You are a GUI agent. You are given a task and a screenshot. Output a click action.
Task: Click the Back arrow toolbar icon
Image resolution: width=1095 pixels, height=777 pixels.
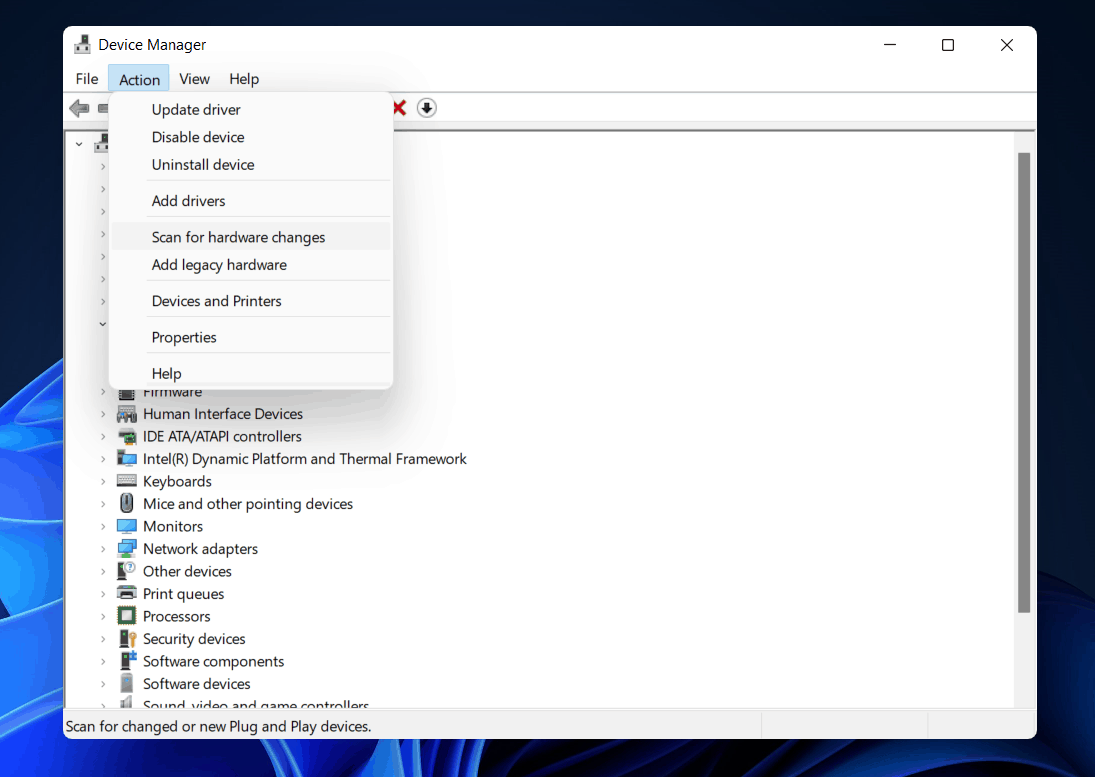(79, 108)
